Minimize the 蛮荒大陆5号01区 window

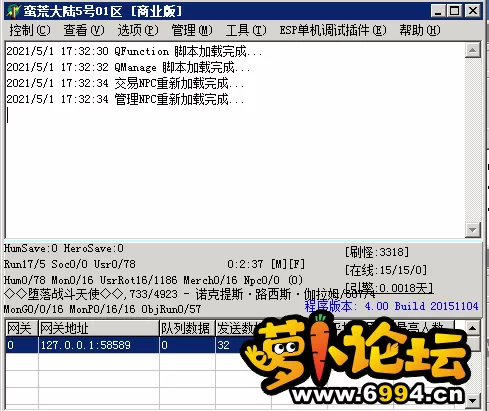[438, 11]
